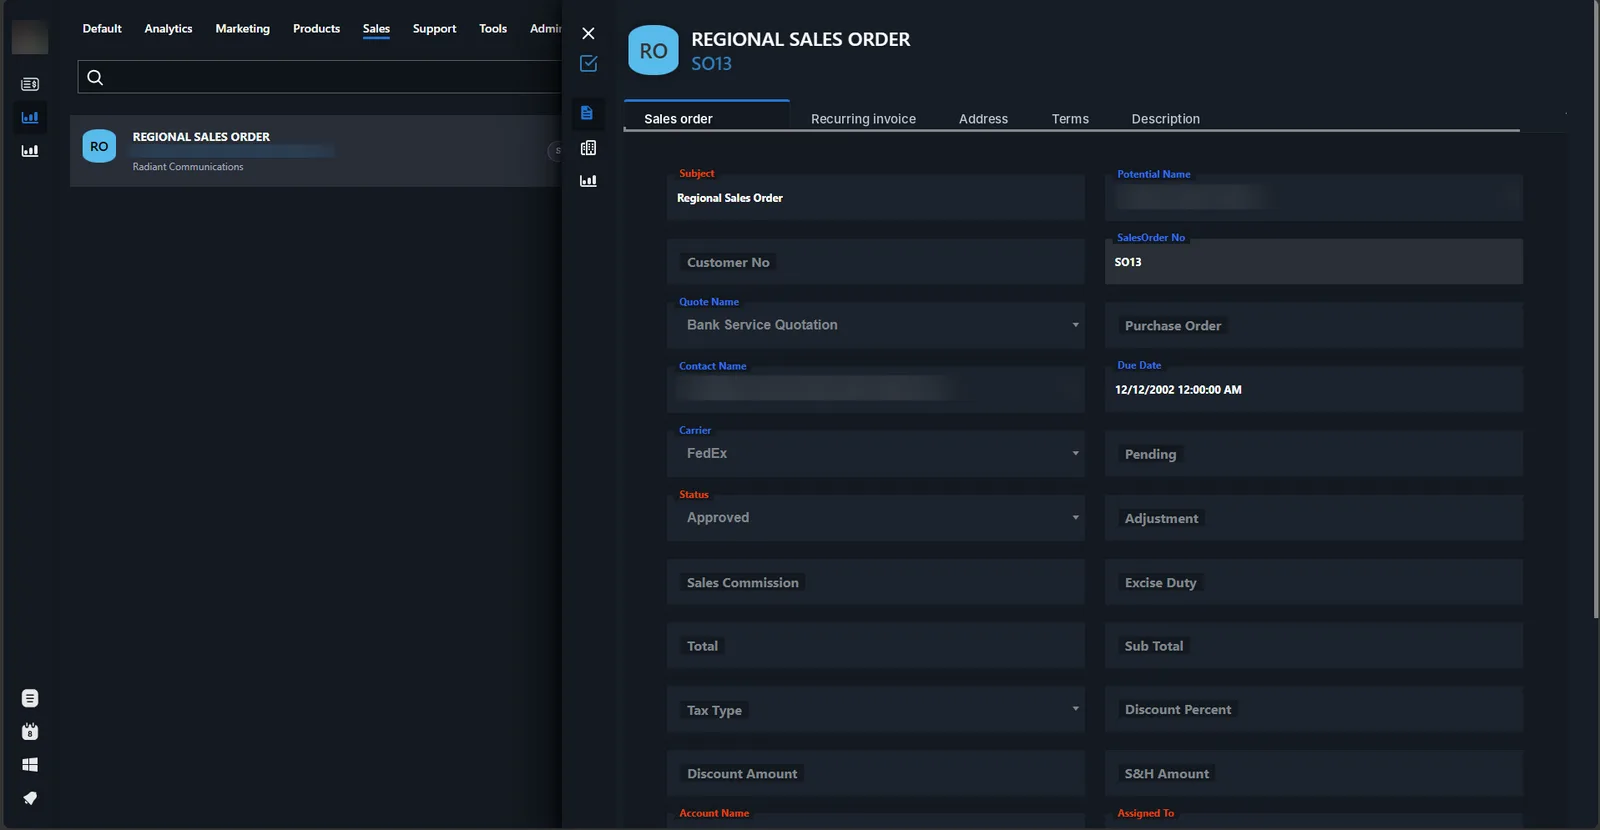Select the white bar chart icon in left sidebar
1600x830 pixels.
pos(30,151)
